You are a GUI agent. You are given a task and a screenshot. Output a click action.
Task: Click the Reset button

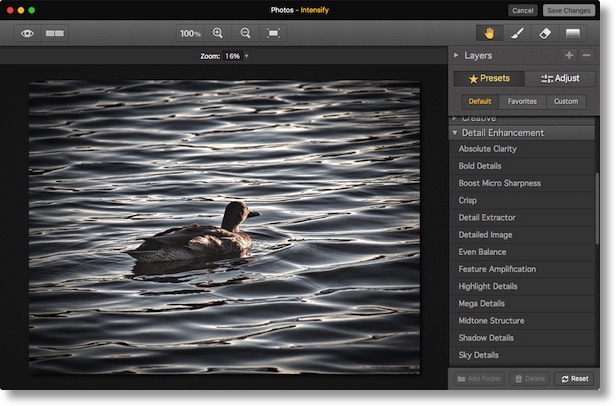[x=573, y=379]
